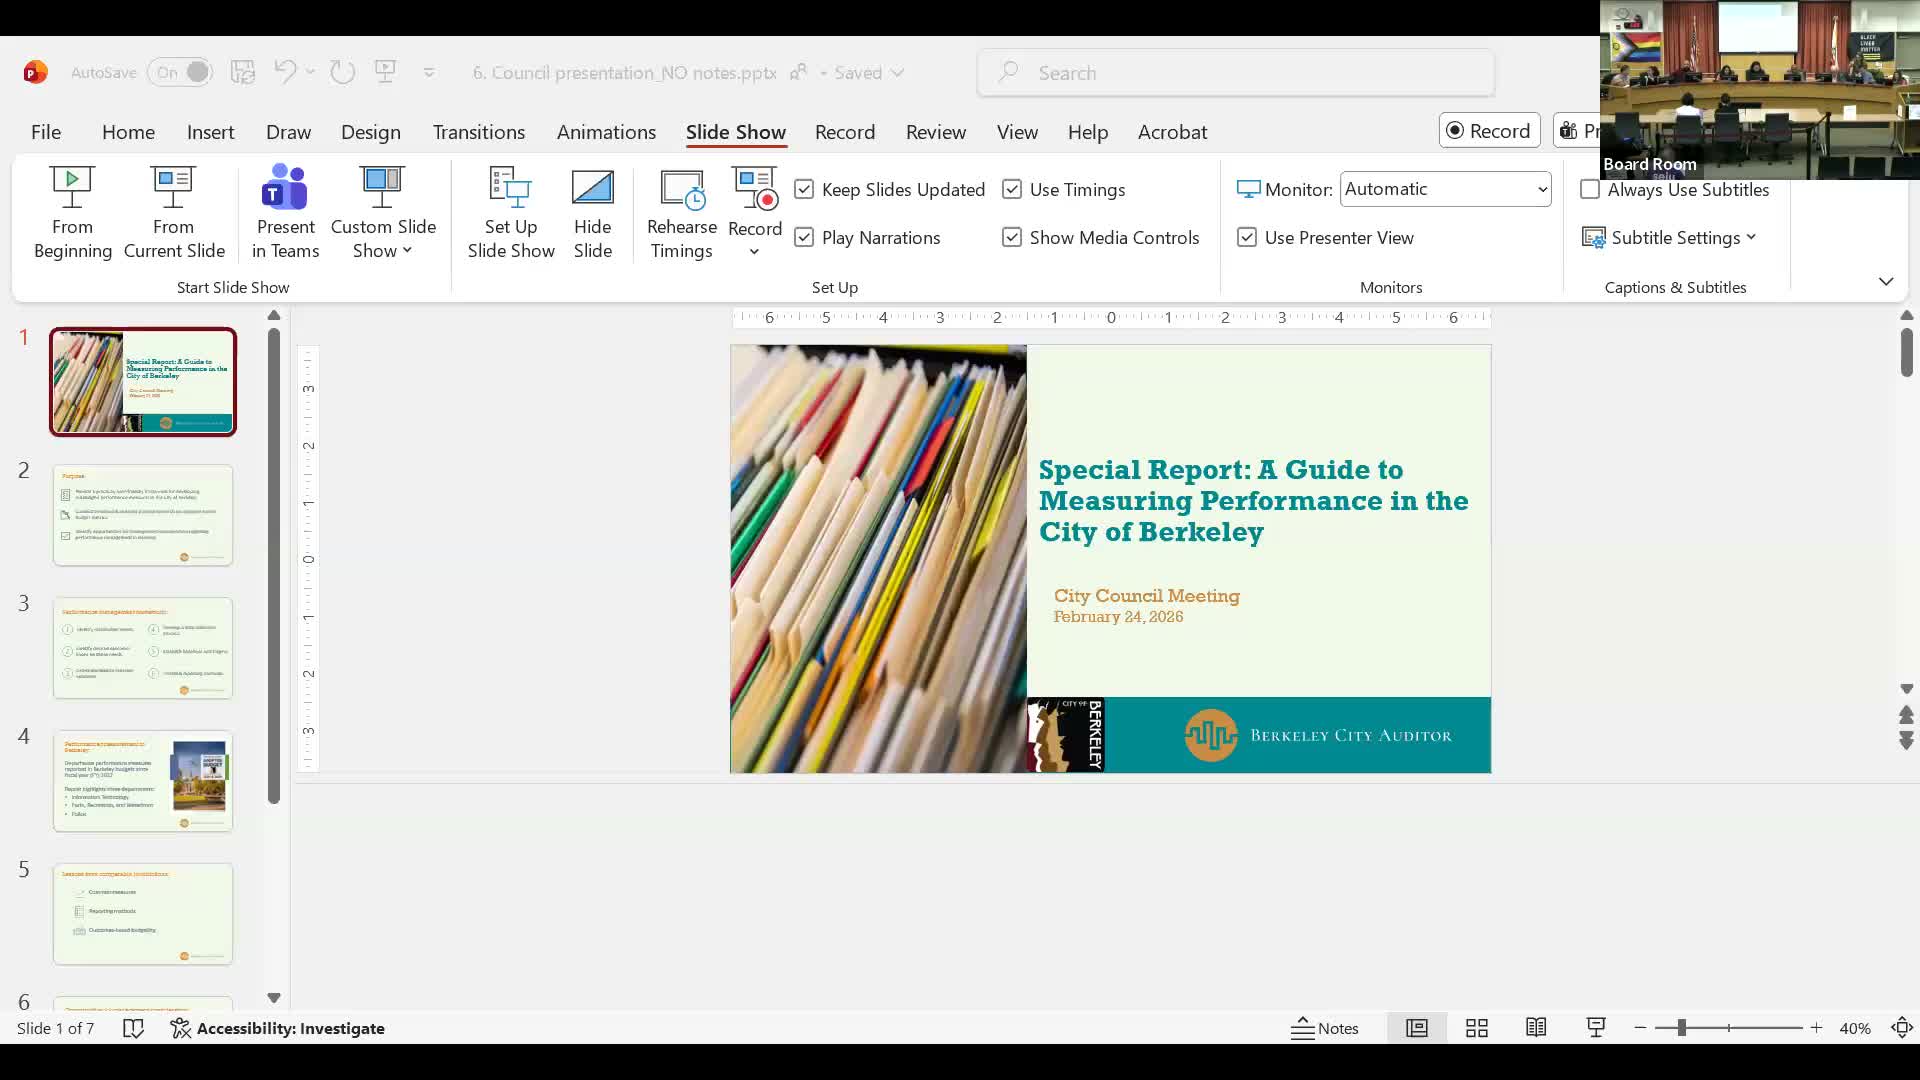Viewport: 1920px width, 1080px height.
Task: Uncheck Keep Slides Updated
Action: point(804,190)
